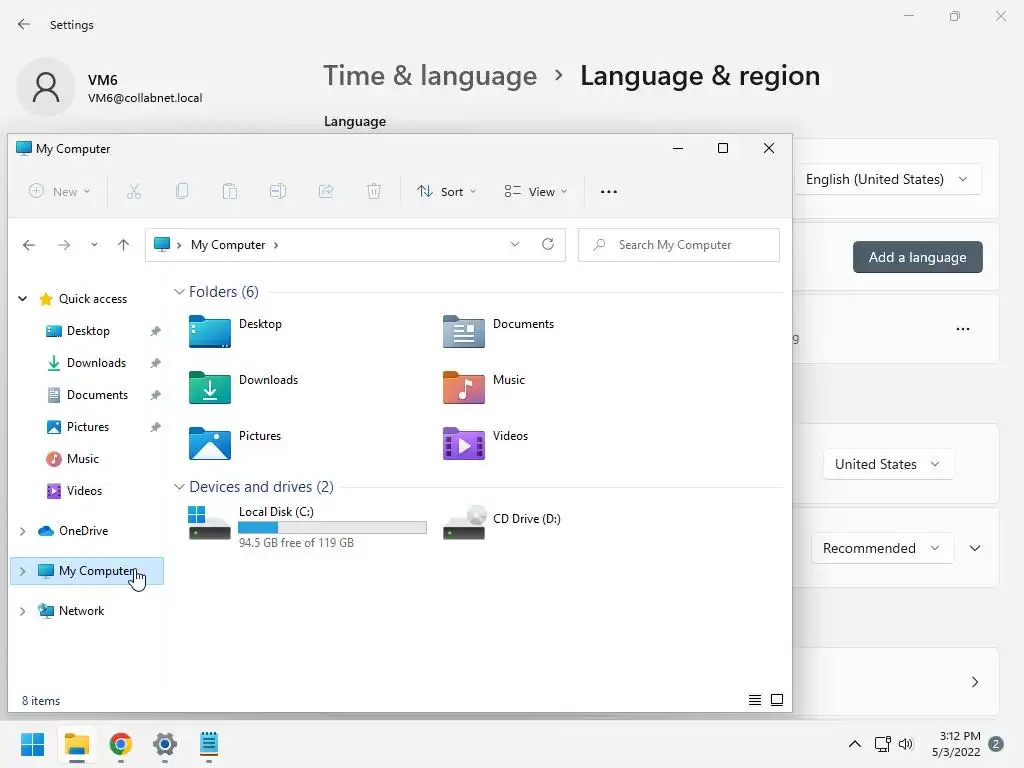Select the Local Disk (C:) drive
The height and width of the screenshot is (768, 1024).
tap(307, 526)
